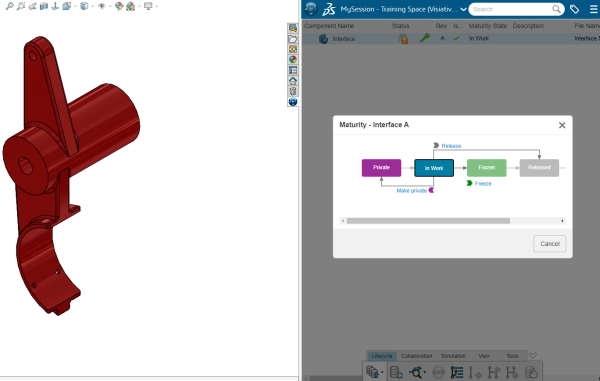The width and height of the screenshot is (600, 381).
Task: Click the Search input field
Action: pos(512,9)
